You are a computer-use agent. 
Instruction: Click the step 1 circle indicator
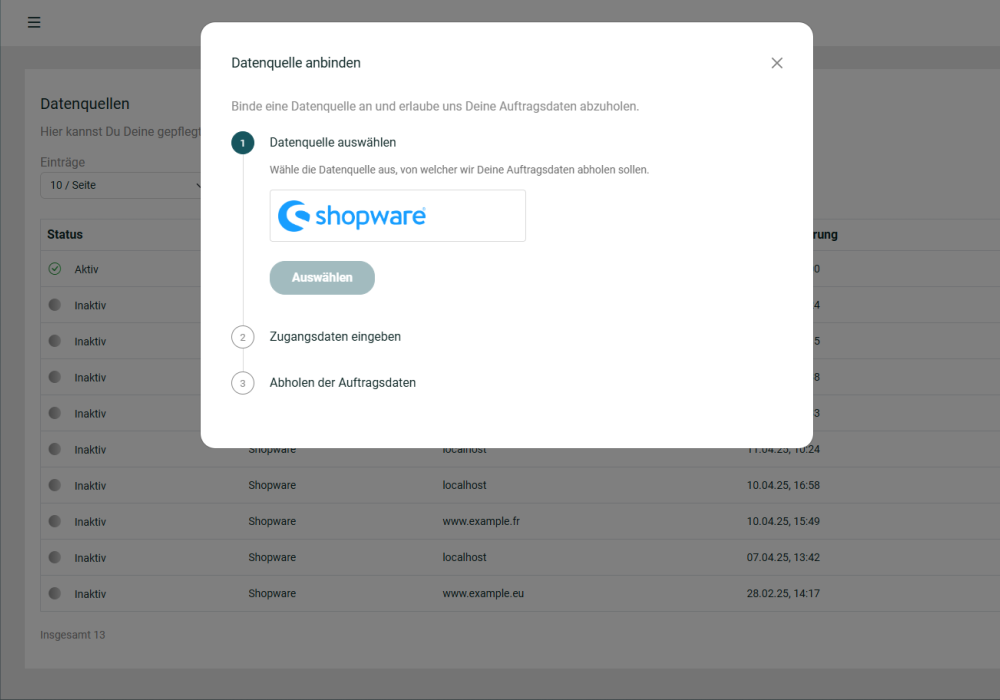tap(242, 143)
